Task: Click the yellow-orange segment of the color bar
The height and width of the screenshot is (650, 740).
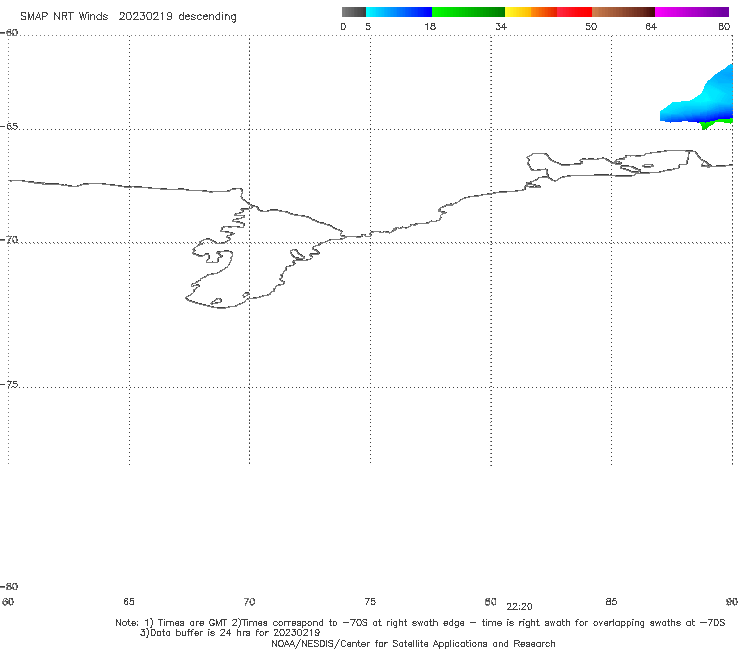Action: pos(531,12)
